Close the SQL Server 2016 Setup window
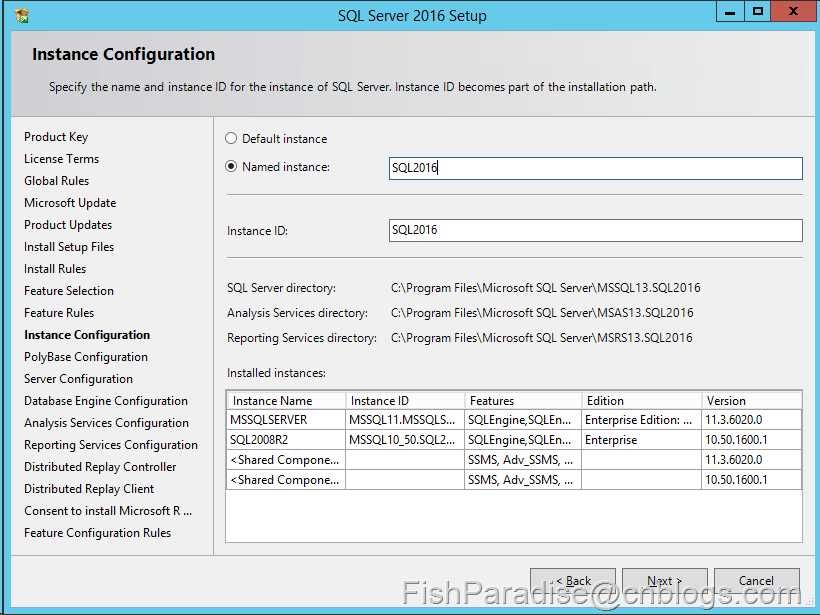The image size is (820, 615). [x=794, y=12]
